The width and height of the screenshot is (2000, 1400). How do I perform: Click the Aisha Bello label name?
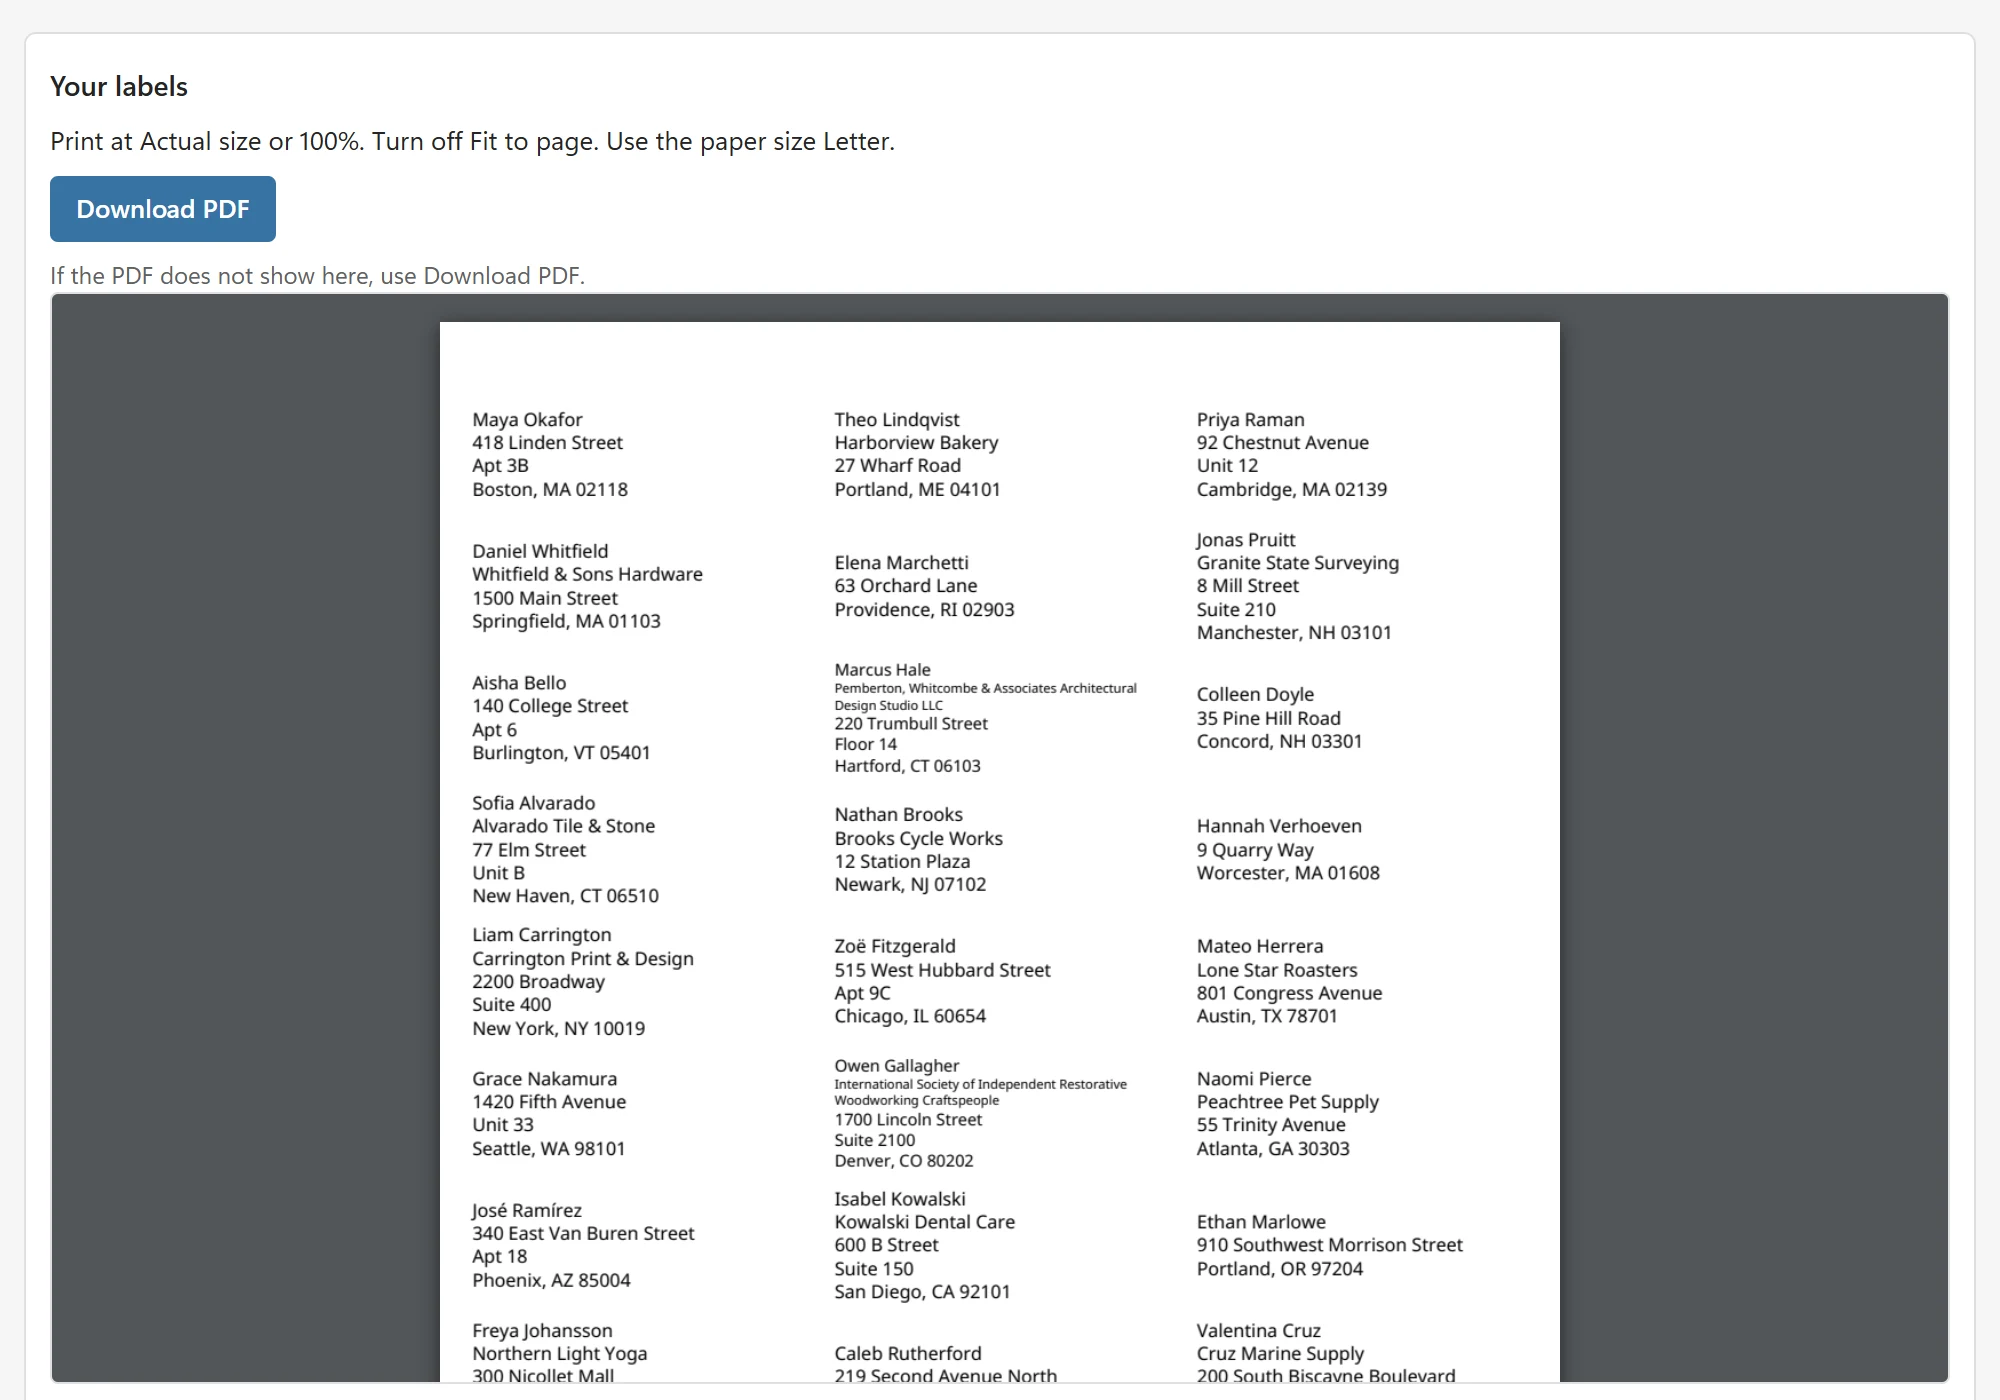519,683
